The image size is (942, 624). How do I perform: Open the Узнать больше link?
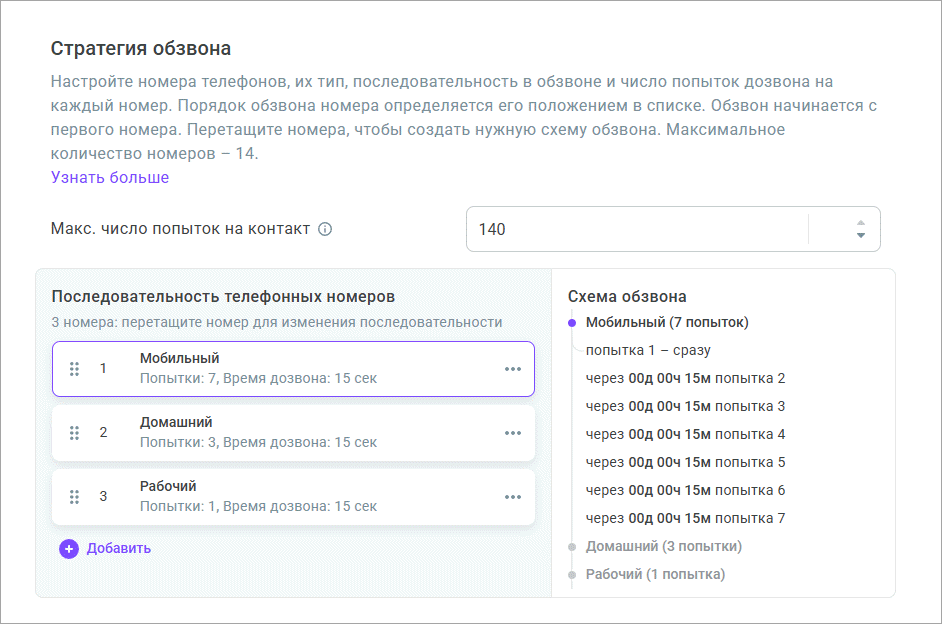[110, 177]
